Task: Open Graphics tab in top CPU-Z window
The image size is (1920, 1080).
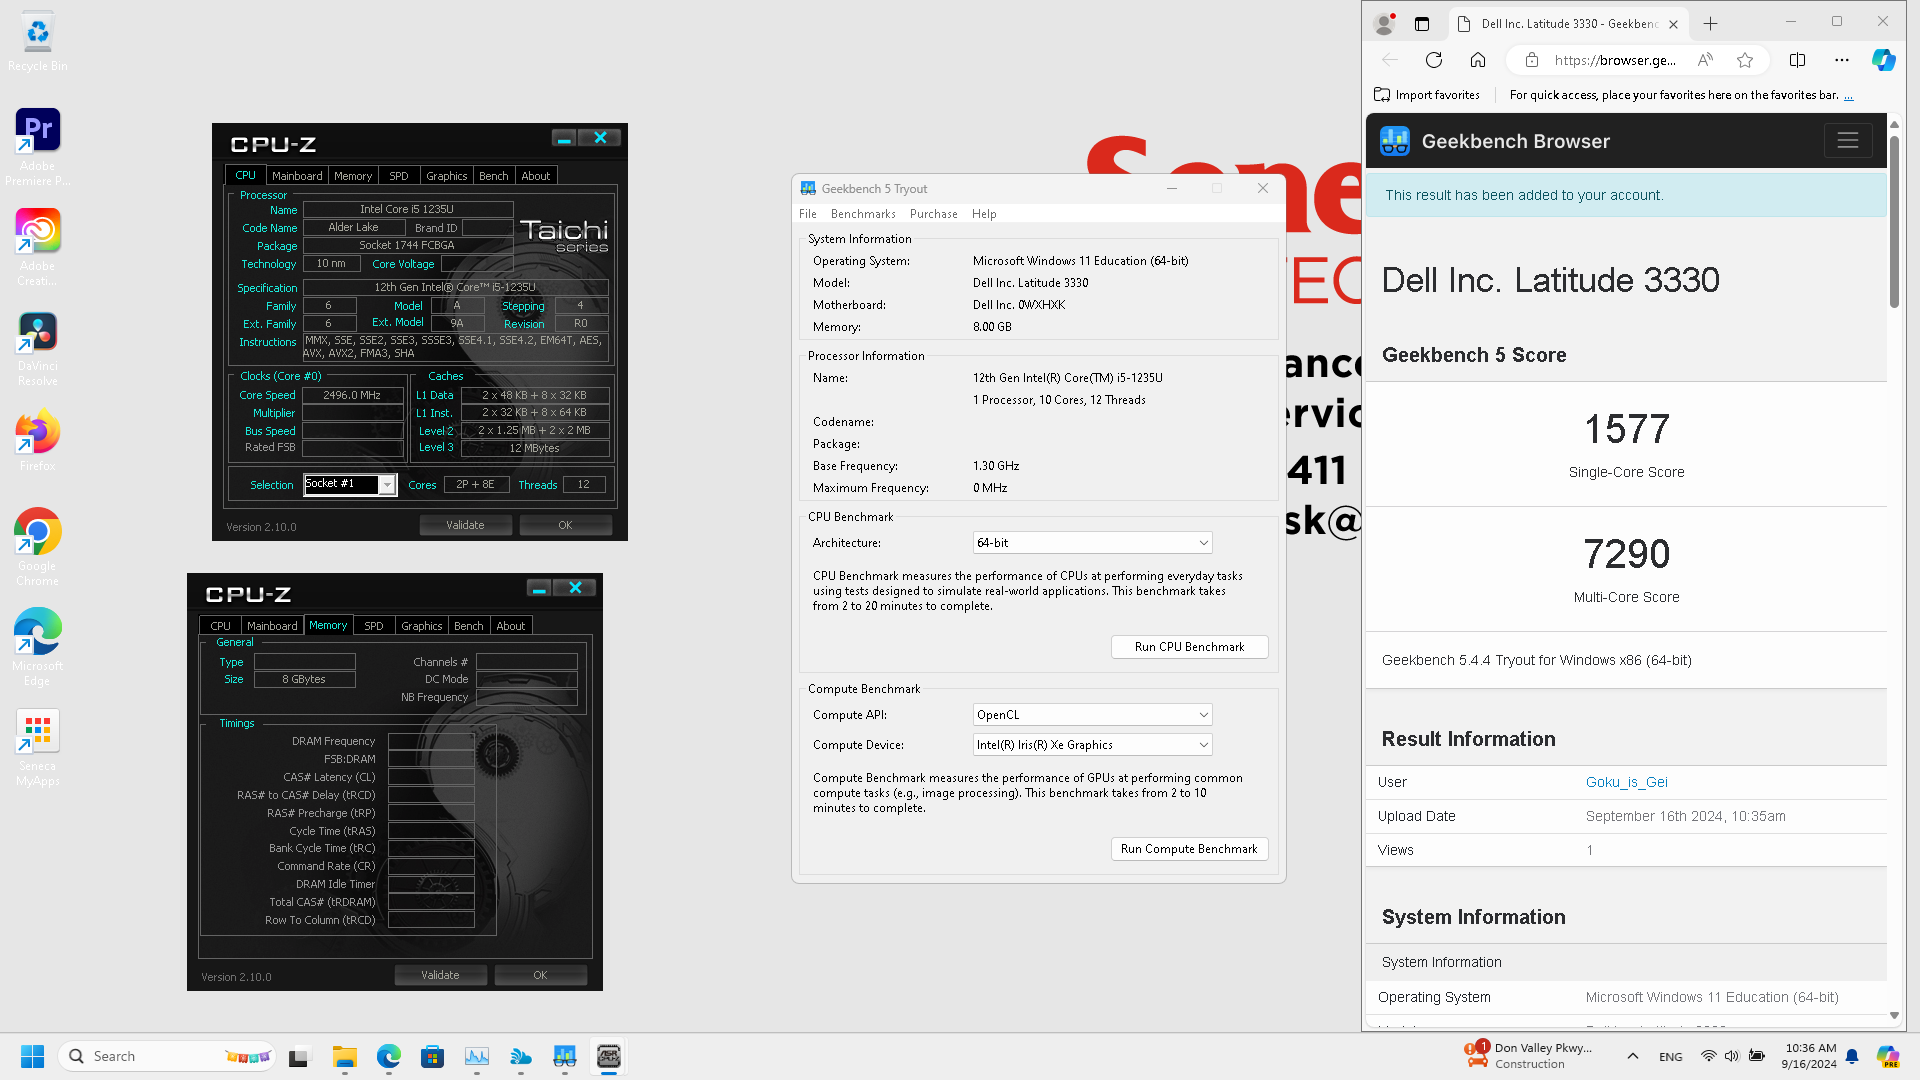Action: (x=446, y=176)
